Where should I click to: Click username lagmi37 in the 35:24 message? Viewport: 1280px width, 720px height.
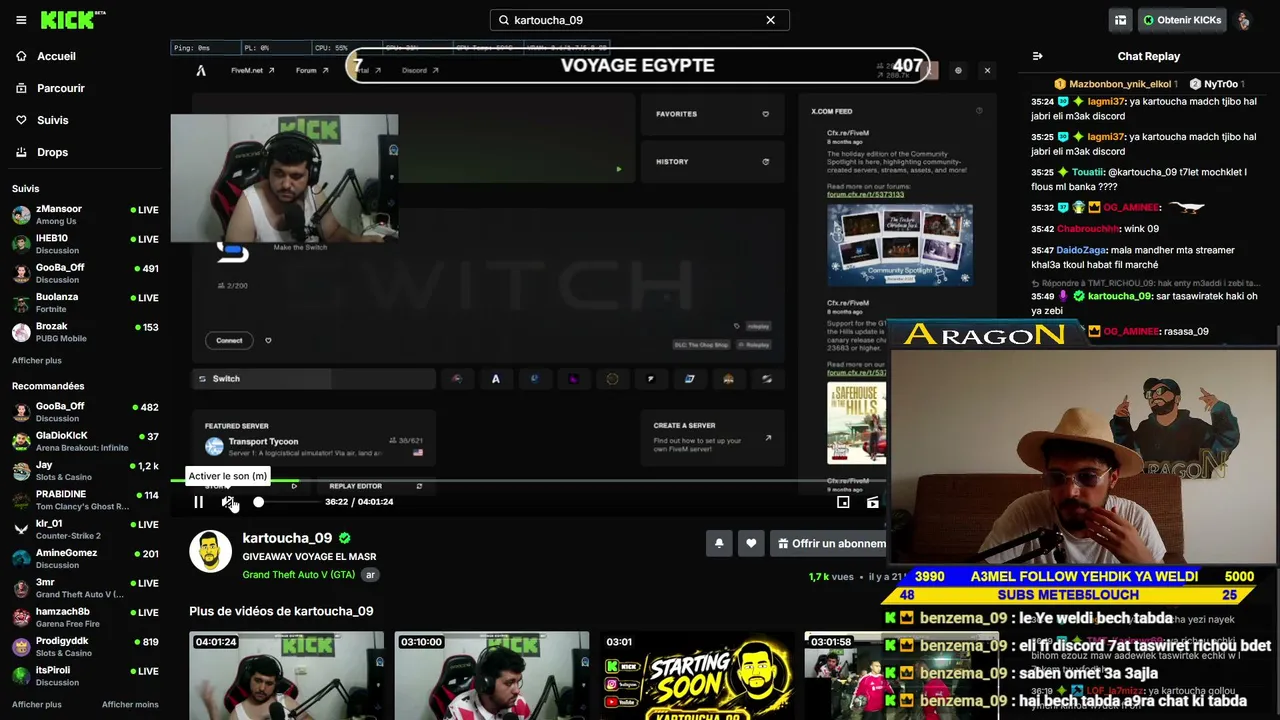click(1106, 101)
